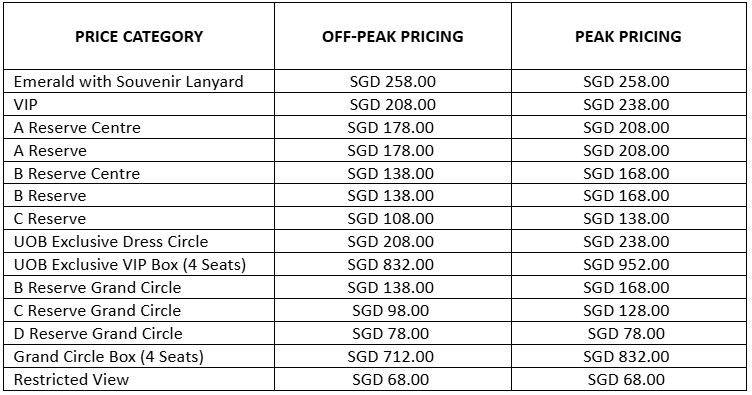Click the C Reserve category cell
752x395 pixels.
[x=139, y=219]
